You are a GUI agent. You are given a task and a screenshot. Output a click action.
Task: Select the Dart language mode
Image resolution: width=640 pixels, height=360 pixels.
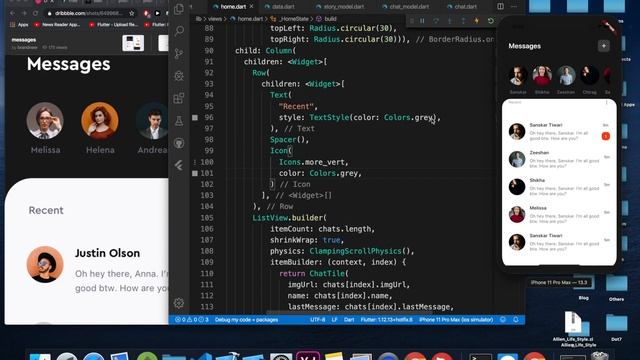[349, 320]
